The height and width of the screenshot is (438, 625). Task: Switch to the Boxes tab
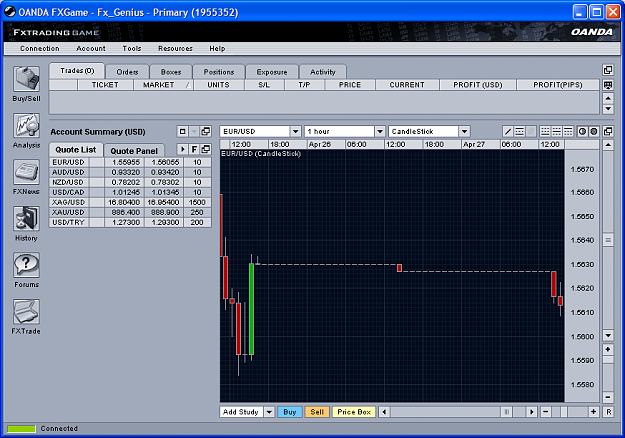[x=171, y=72]
